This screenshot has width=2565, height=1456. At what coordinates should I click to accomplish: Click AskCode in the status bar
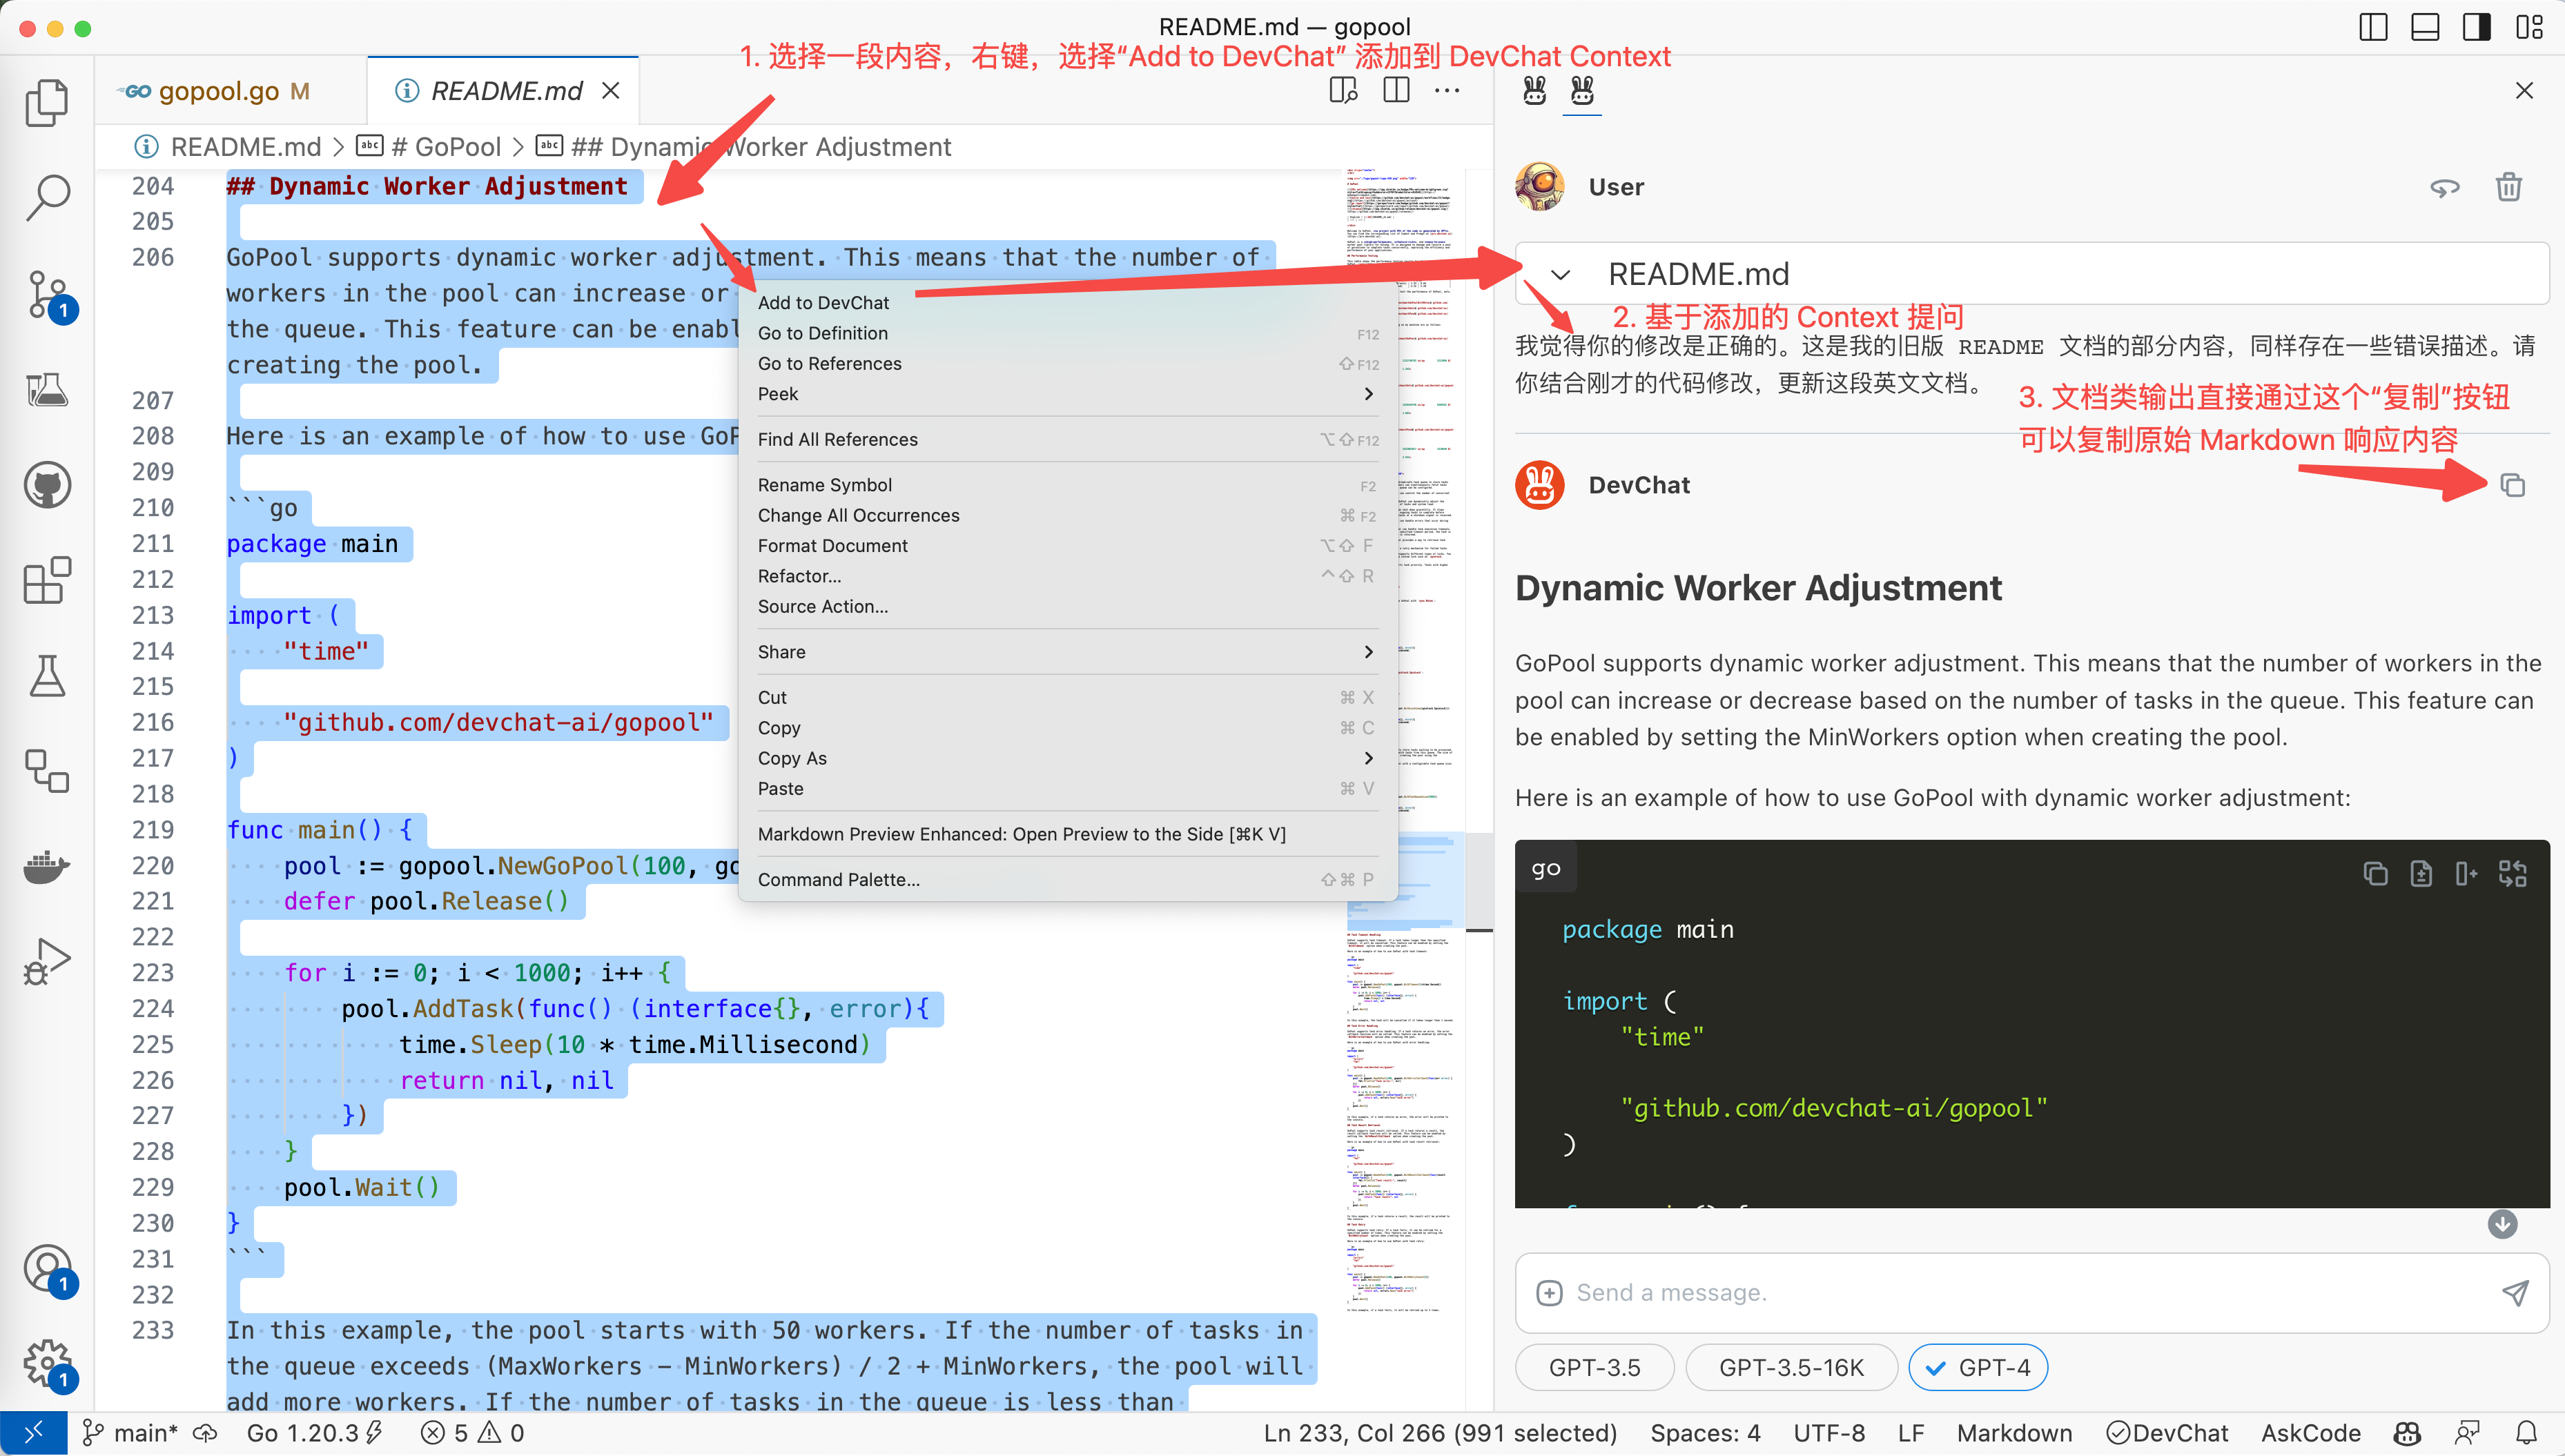pyautogui.click(x=2311, y=1433)
